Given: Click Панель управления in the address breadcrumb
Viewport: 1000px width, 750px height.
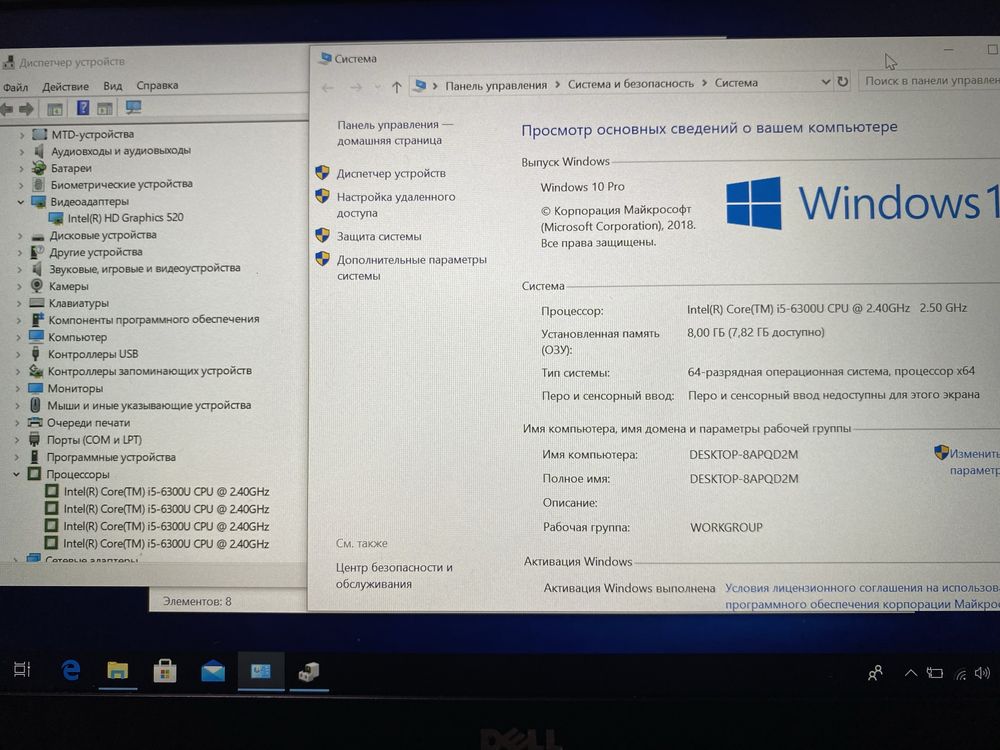Looking at the screenshot, I should click(x=496, y=85).
